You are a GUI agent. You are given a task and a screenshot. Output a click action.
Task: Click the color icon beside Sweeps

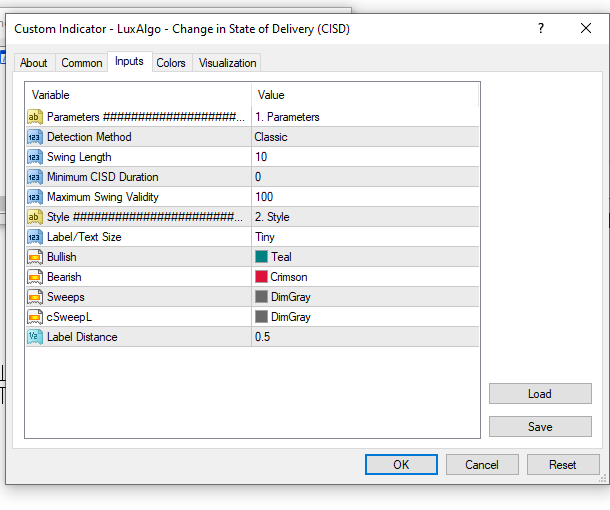(x=34, y=297)
